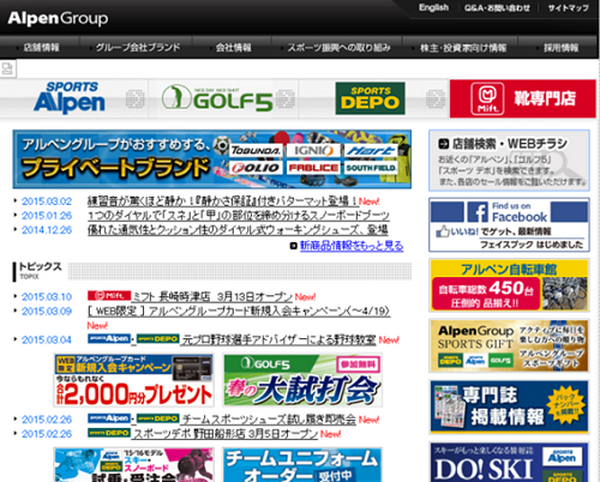The image size is (600, 482).
Task: Open the プライベートブランド banner
Action: pos(212,159)
